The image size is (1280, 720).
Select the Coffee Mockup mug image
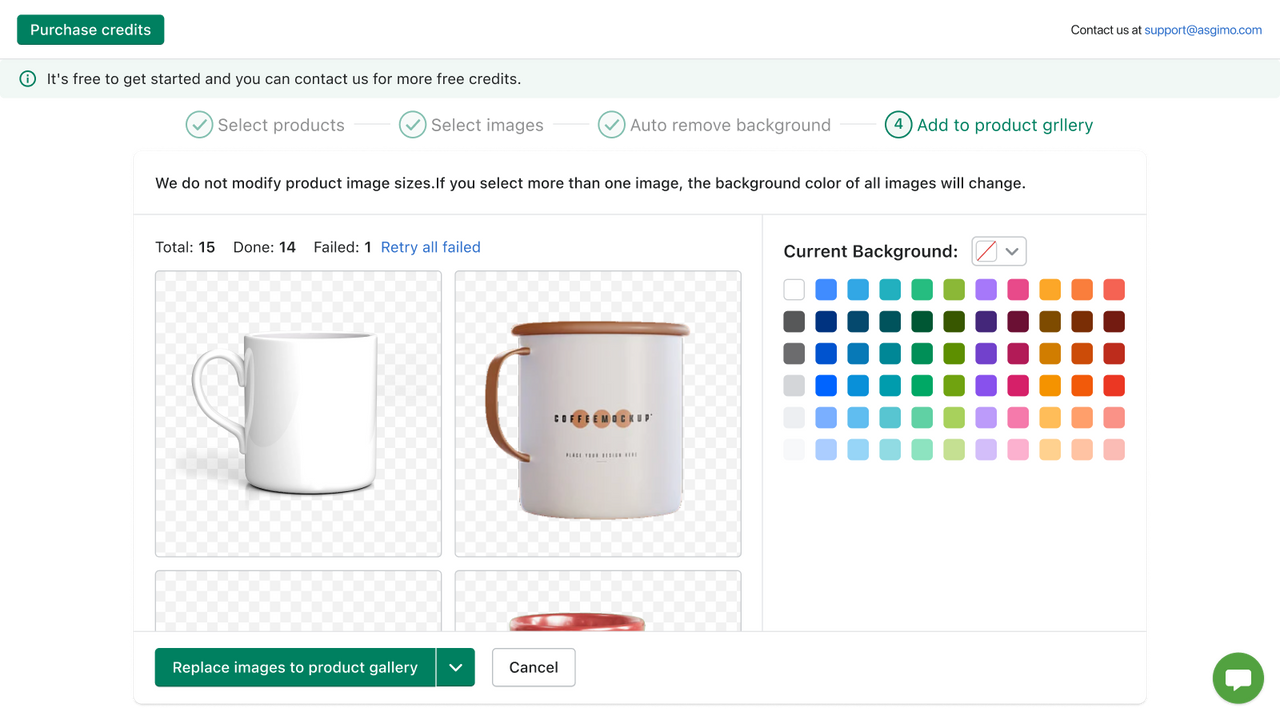coord(598,414)
